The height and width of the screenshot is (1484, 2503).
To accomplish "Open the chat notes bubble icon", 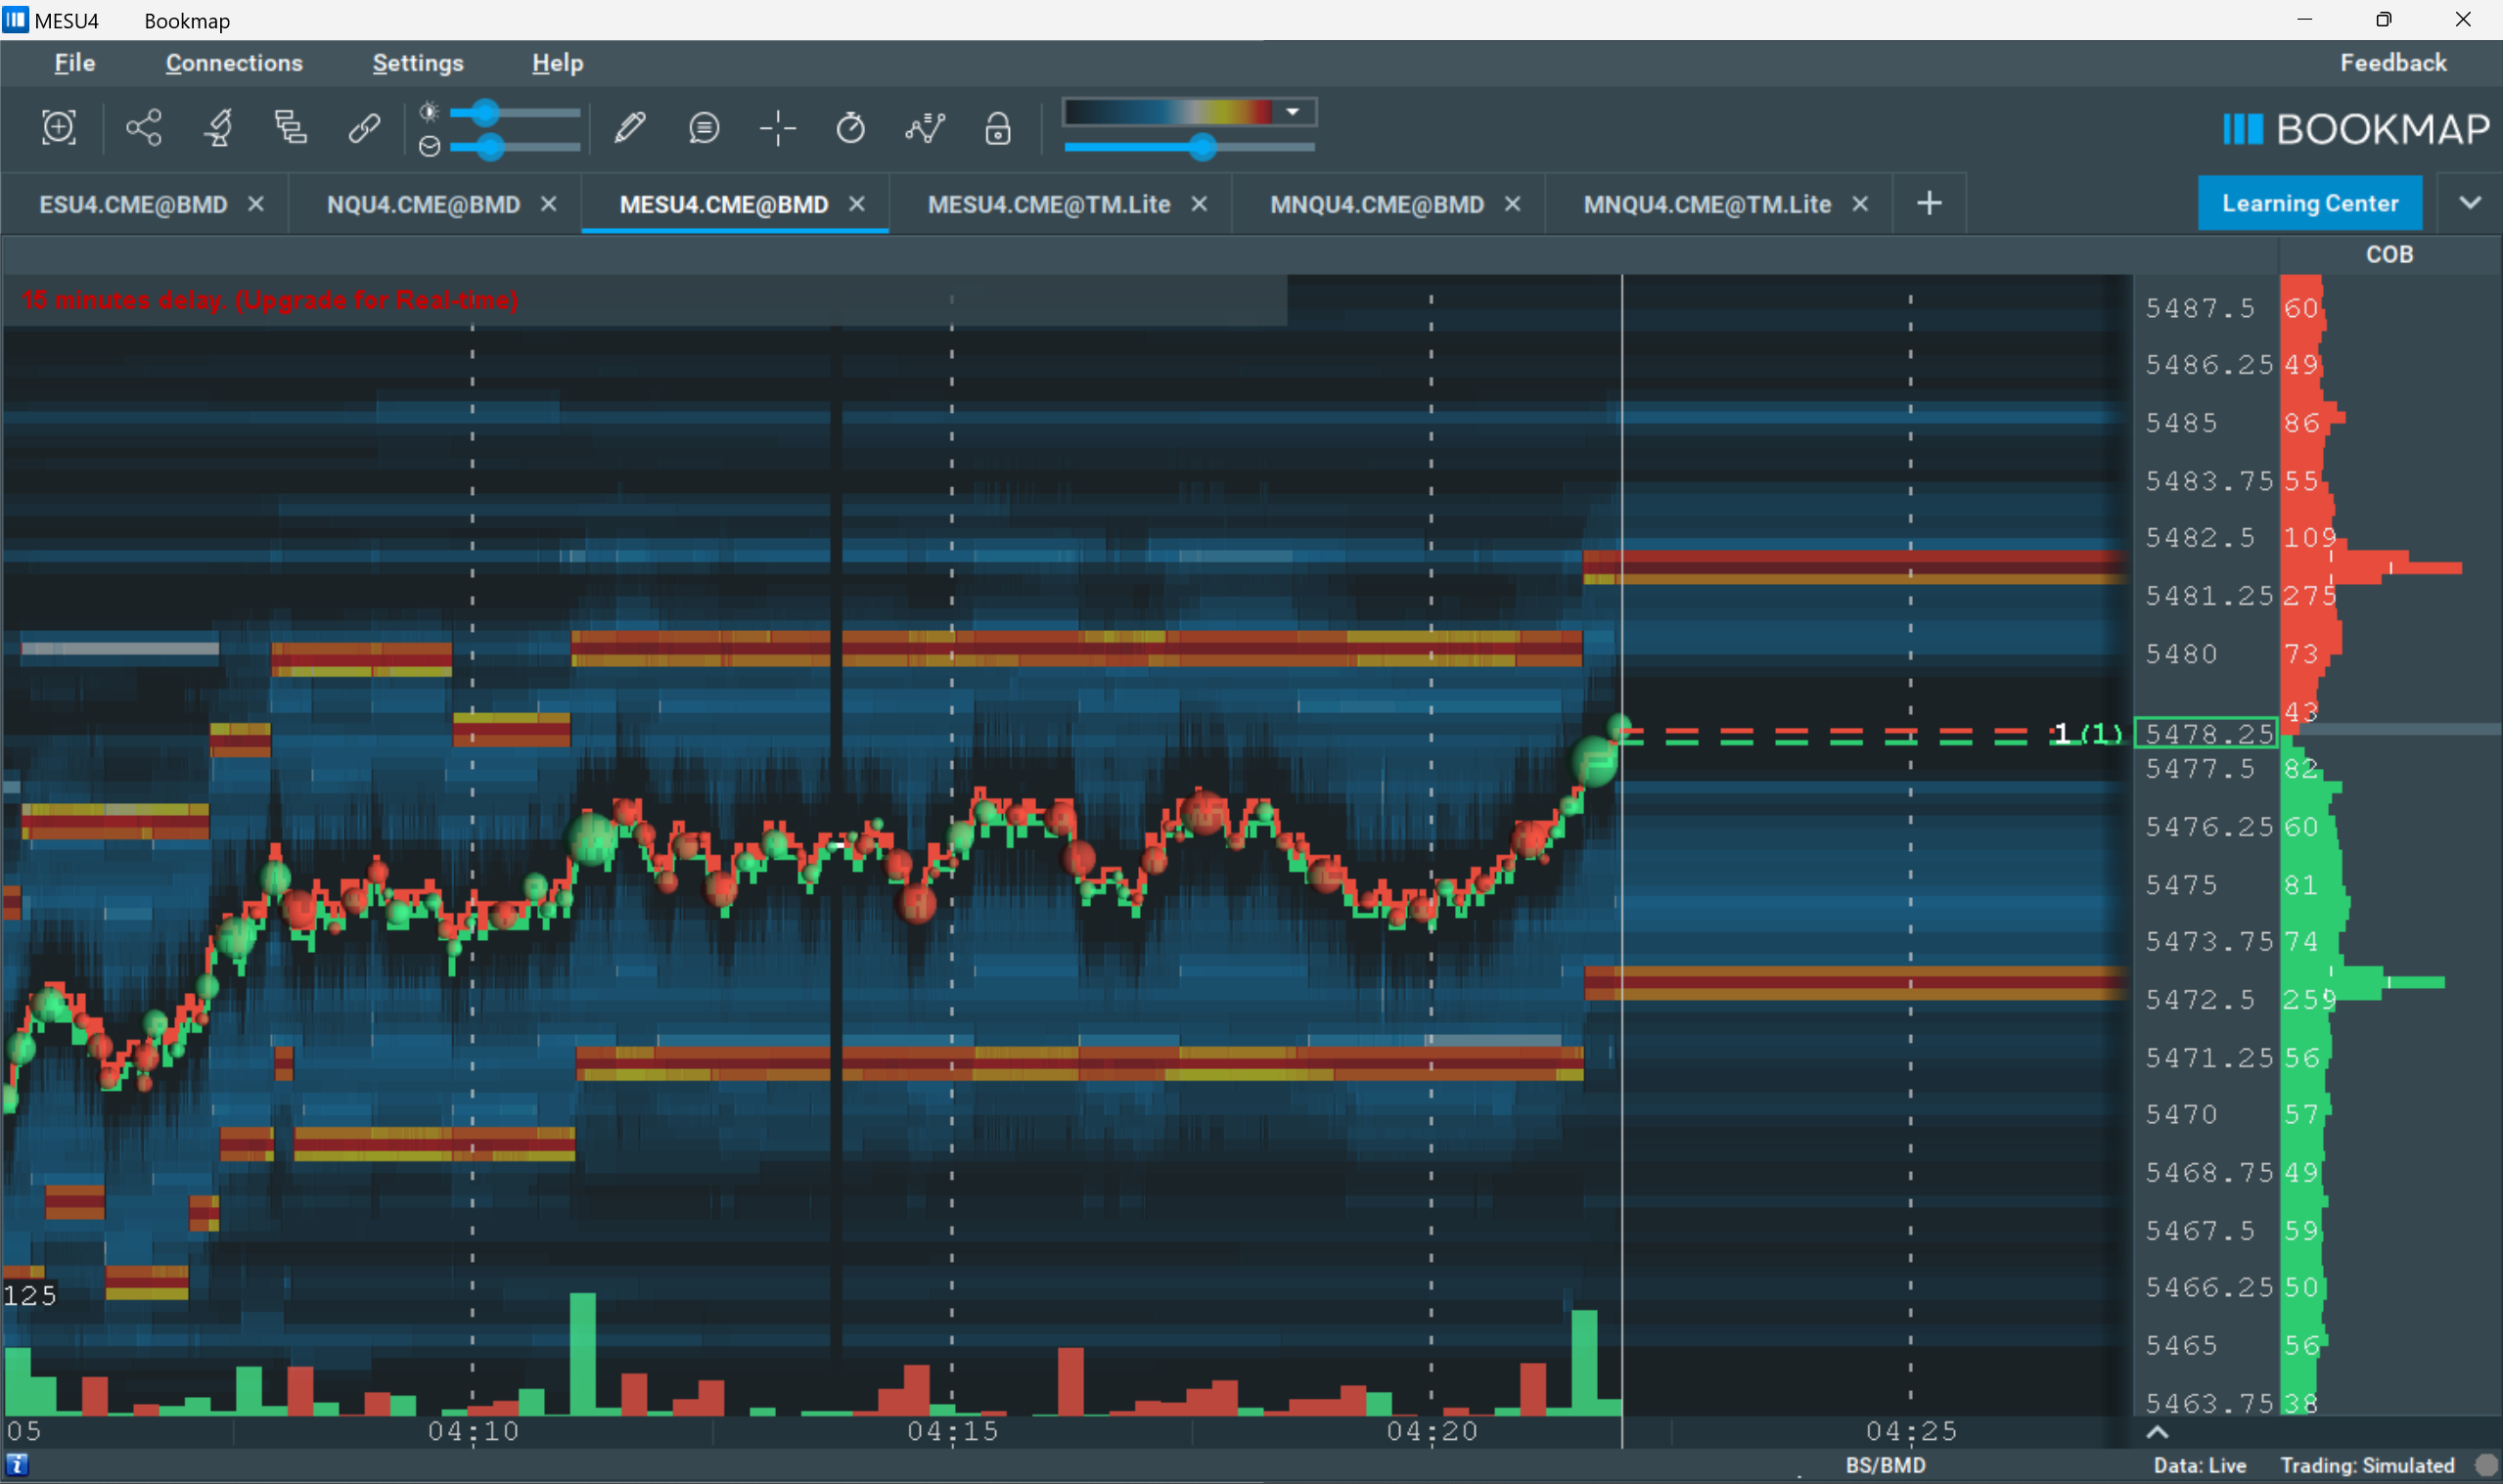I will click(704, 127).
